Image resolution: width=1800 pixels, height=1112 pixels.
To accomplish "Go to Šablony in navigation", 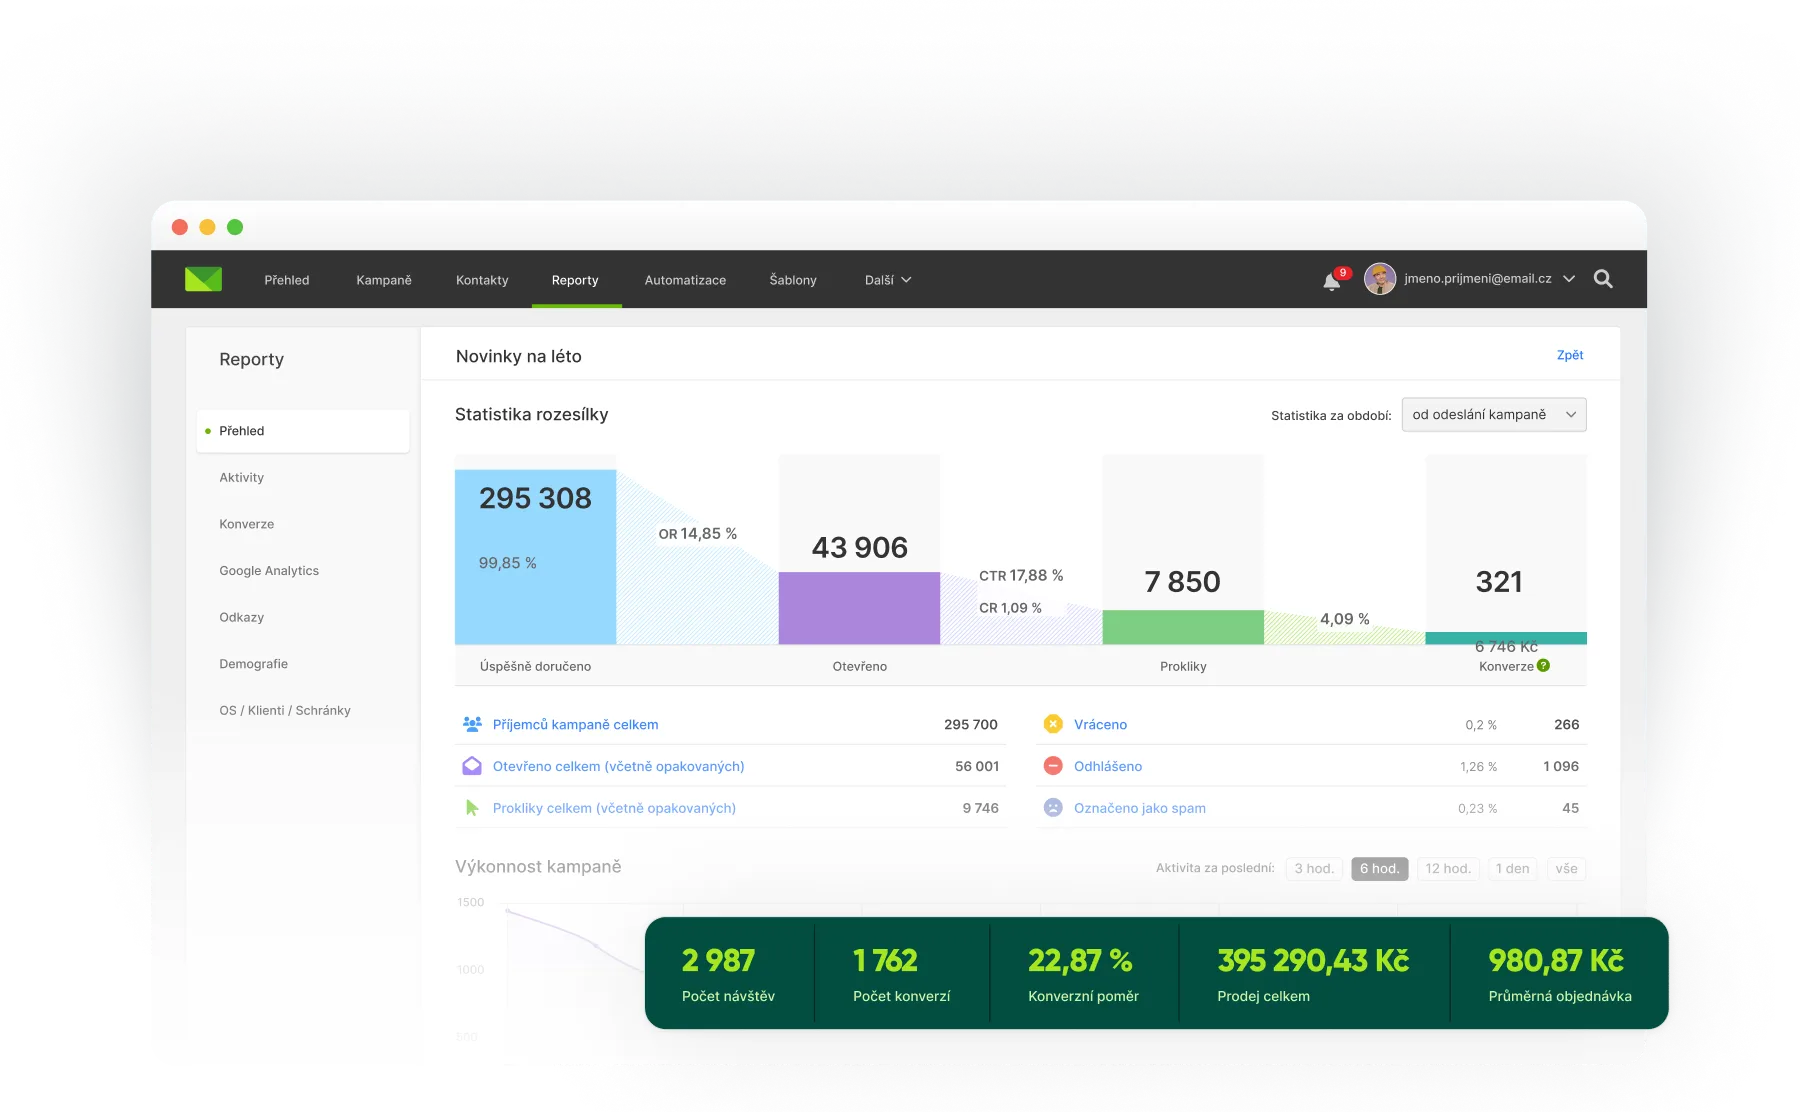I will coord(793,280).
